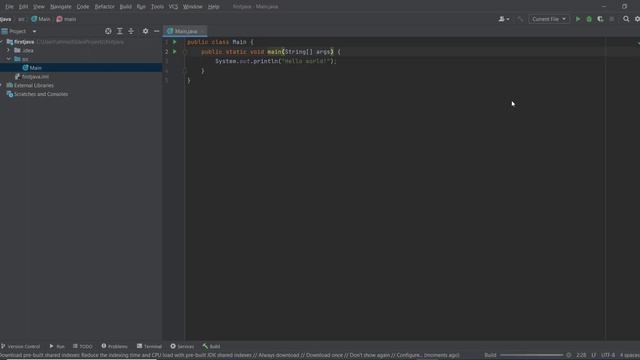Run with Coverage icon in toolbar
The image size is (640, 360).
600,19
